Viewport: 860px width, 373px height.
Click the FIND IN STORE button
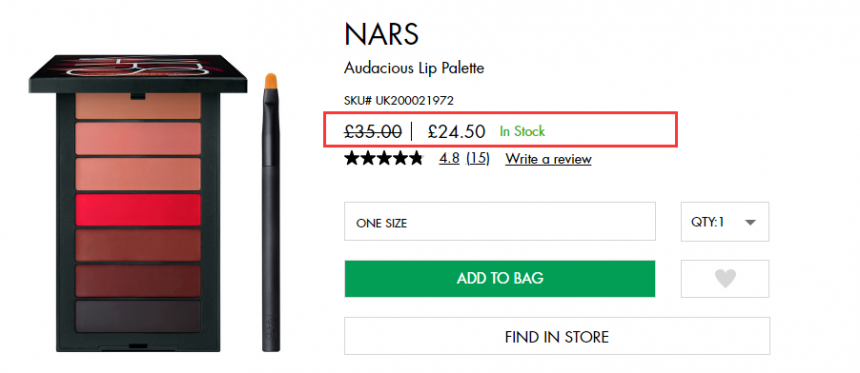pyautogui.click(x=557, y=336)
